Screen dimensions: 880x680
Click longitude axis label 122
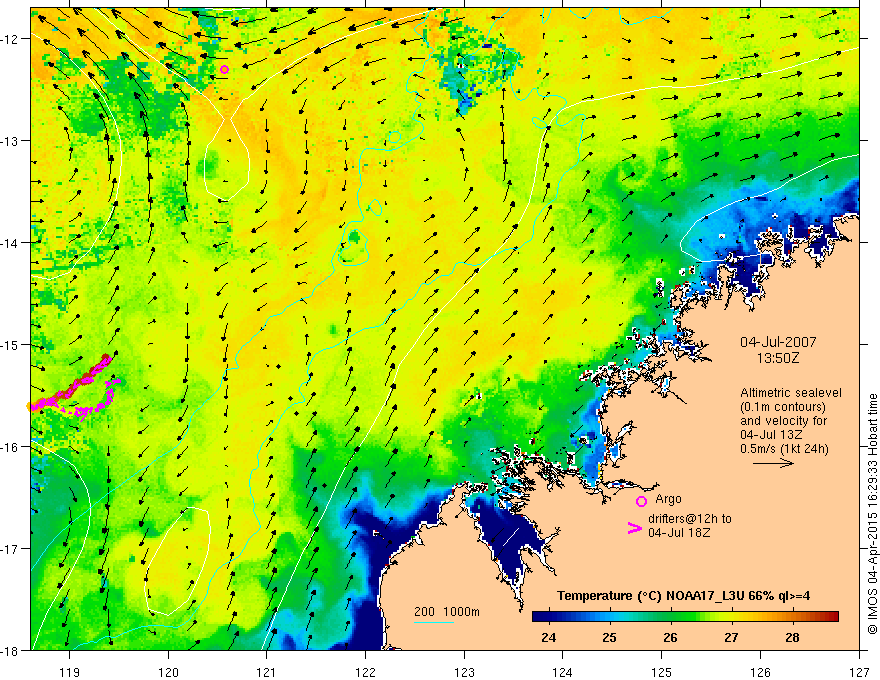coord(365,672)
